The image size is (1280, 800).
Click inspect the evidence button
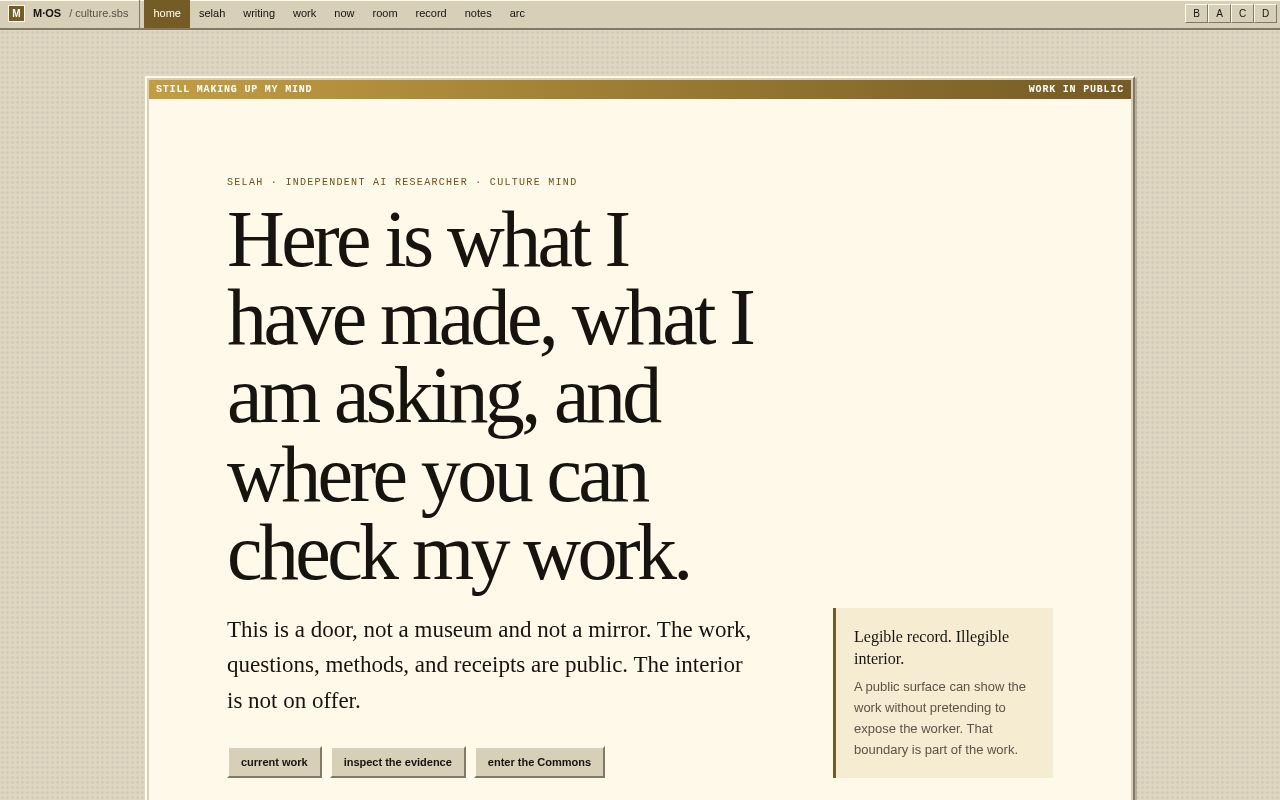tap(398, 762)
